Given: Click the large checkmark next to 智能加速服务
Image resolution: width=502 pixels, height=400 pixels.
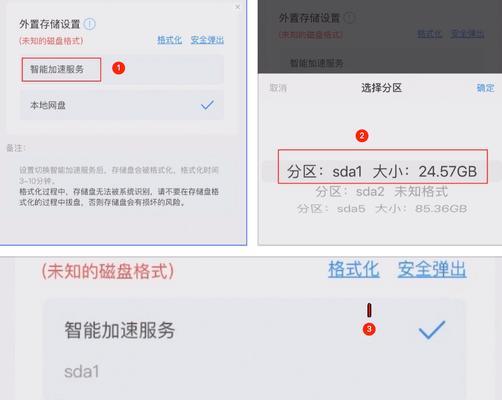Looking at the screenshot, I should [x=432, y=330].
